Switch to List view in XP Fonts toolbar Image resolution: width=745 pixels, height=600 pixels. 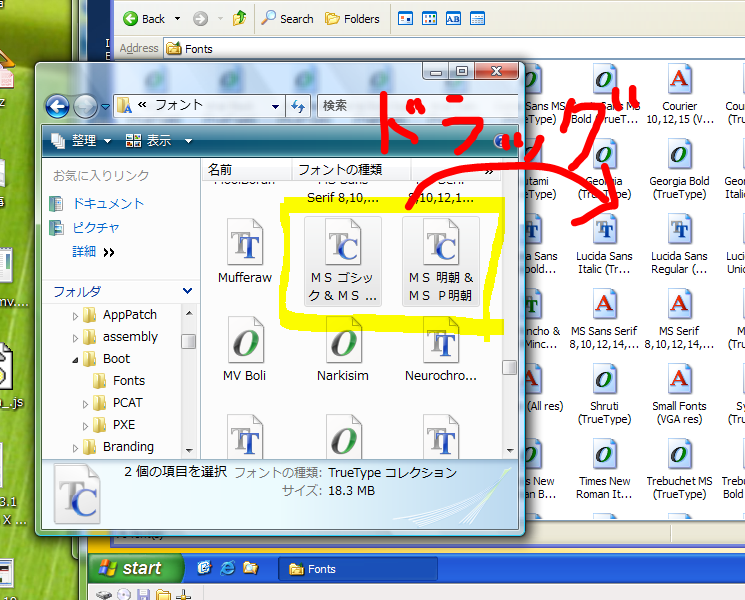(x=430, y=19)
